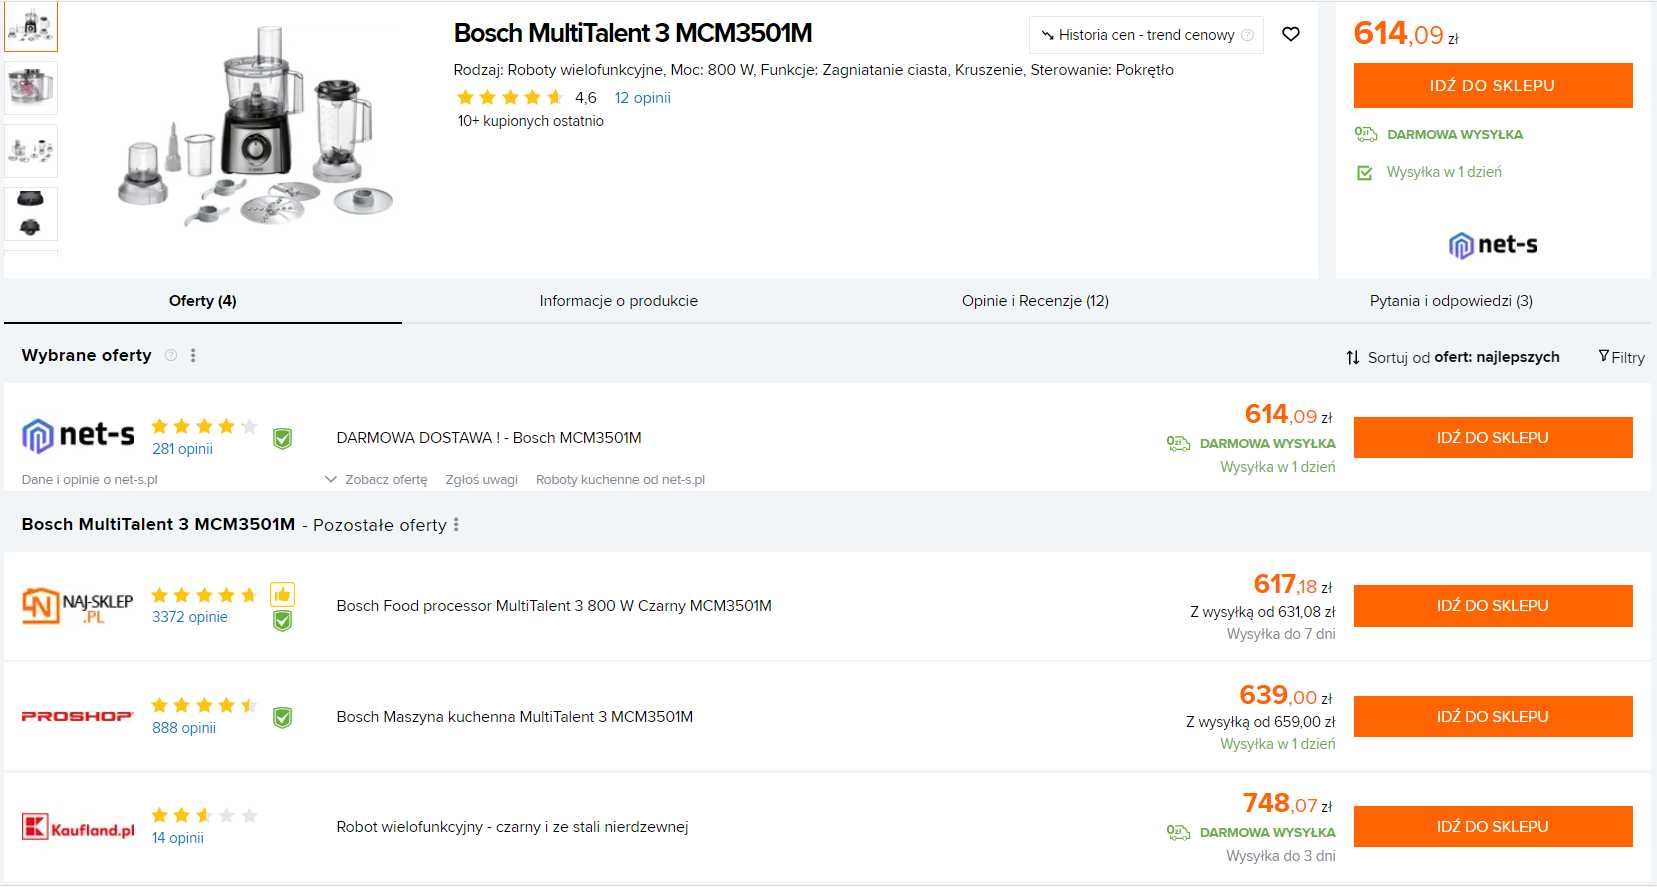Screen dimensions: 1657x887
Task: Click NAJ-SKLEP.PL shop logo
Action: tap(77, 606)
